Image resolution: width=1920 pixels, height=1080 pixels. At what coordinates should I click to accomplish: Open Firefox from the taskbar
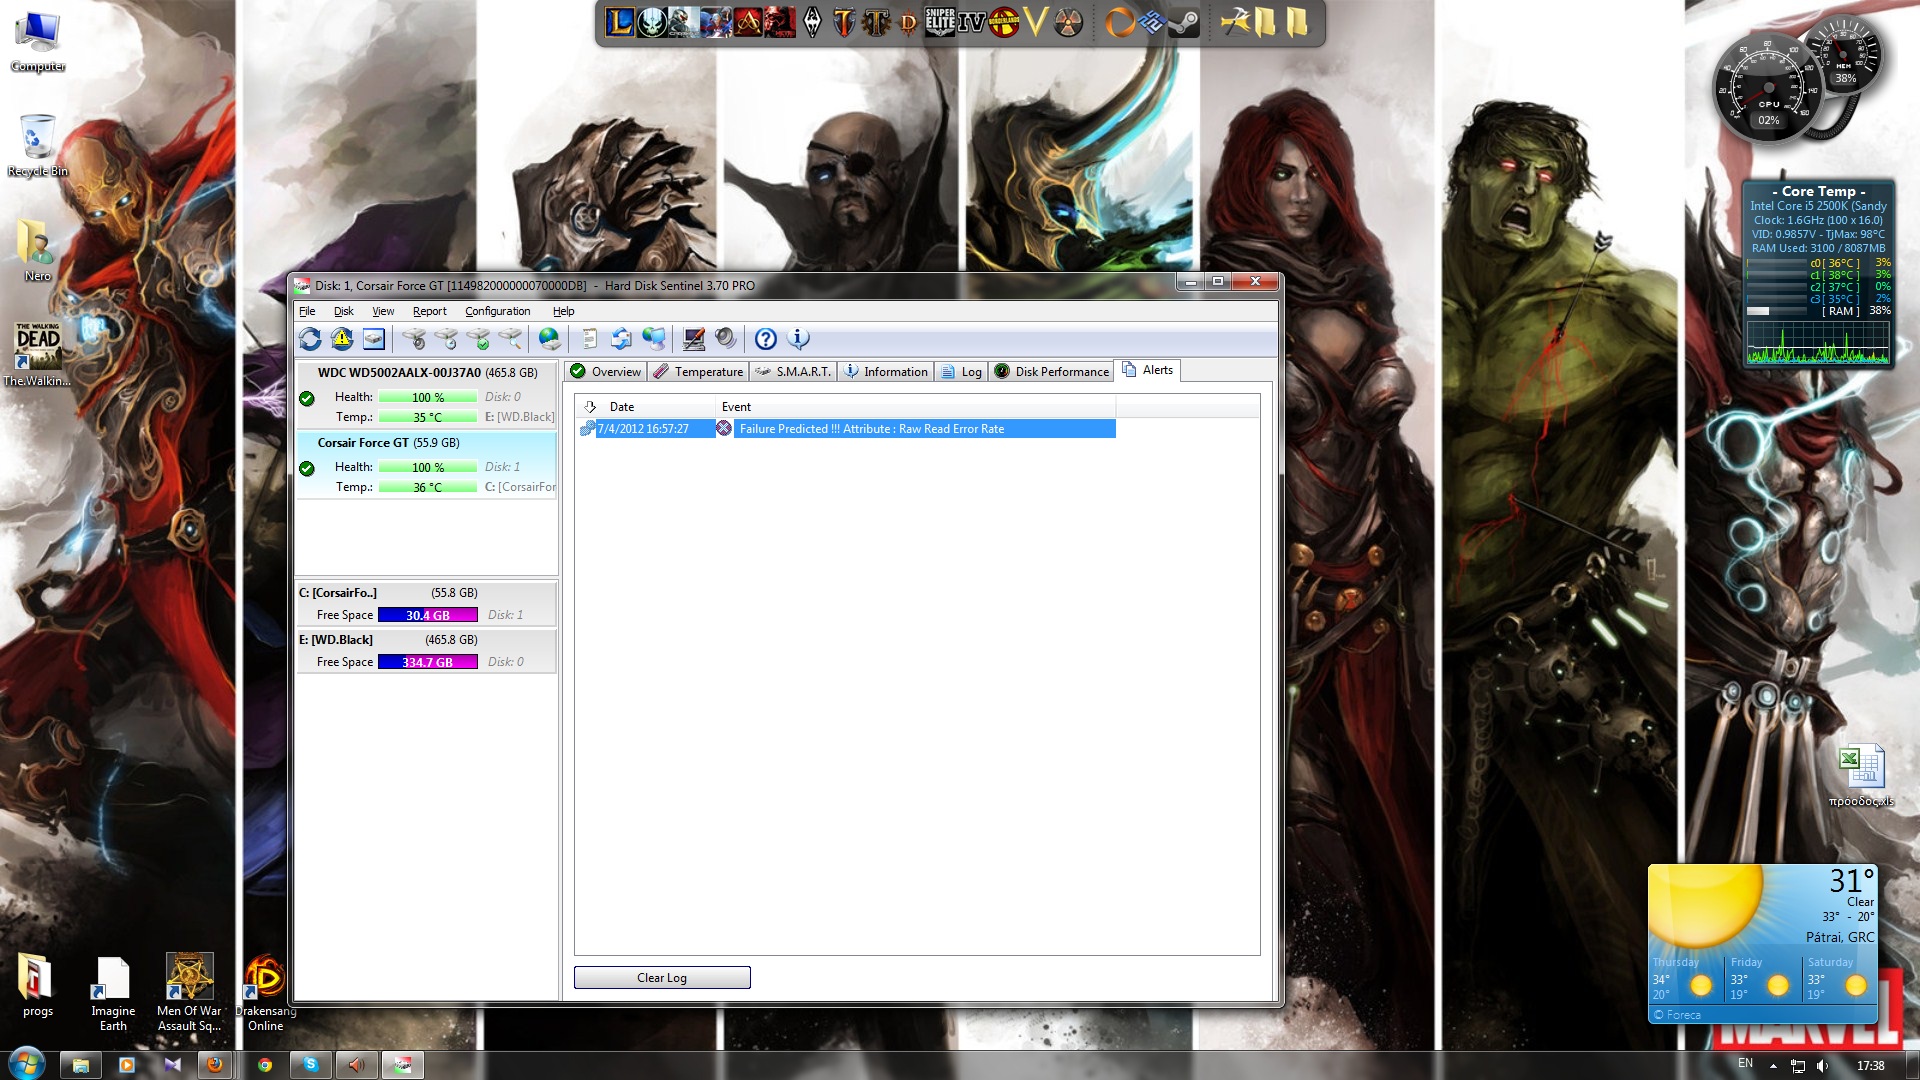pyautogui.click(x=214, y=1065)
